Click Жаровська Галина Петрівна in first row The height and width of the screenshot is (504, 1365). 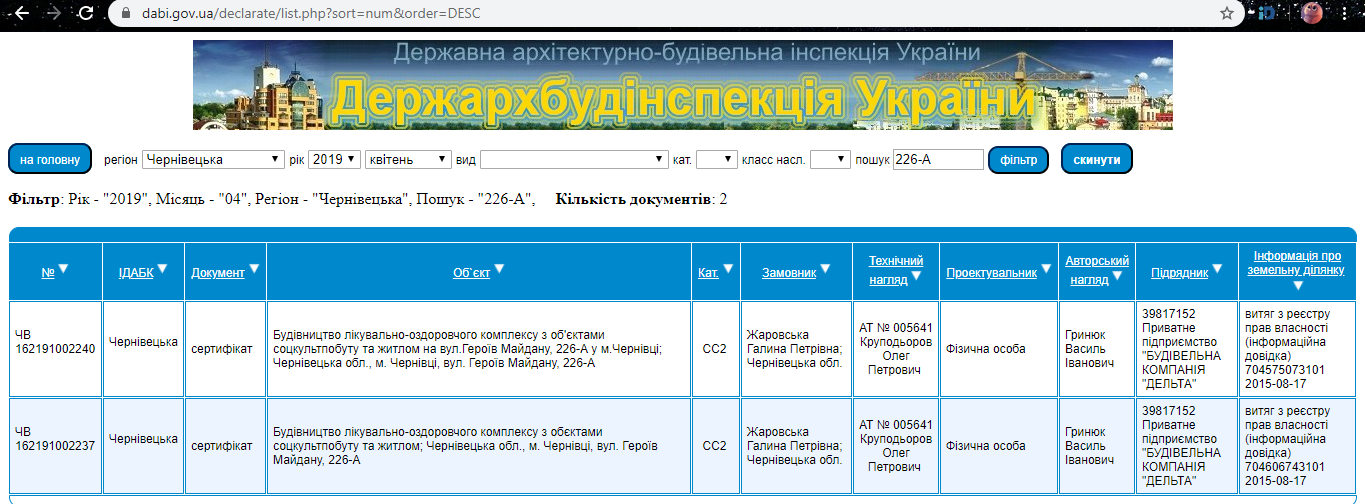coord(795,348)
